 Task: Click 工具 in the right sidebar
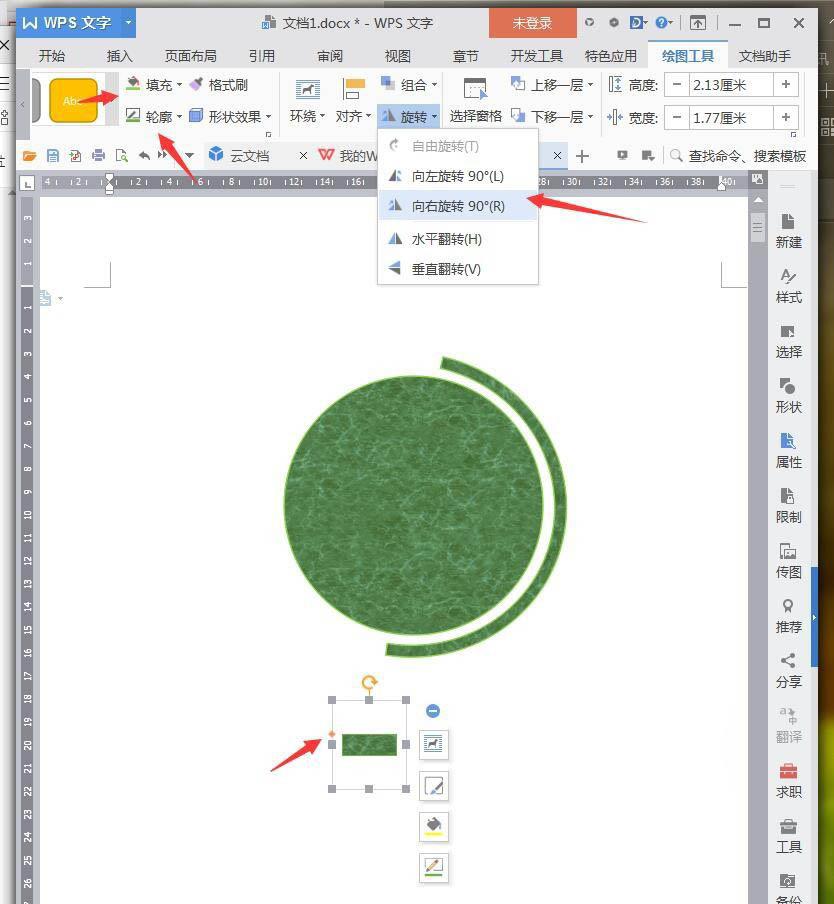(788, 837)
